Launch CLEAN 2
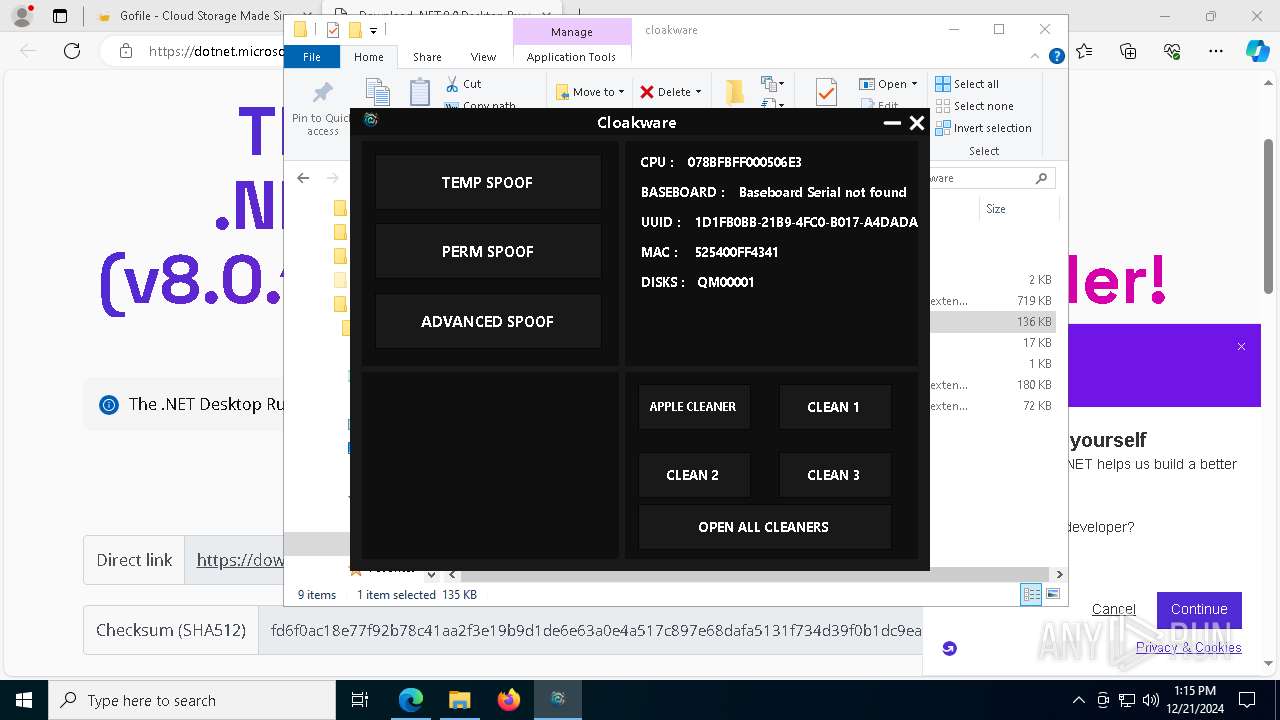Image resolution: width=1280 pixels, height=720 pixels. (693, 475)
